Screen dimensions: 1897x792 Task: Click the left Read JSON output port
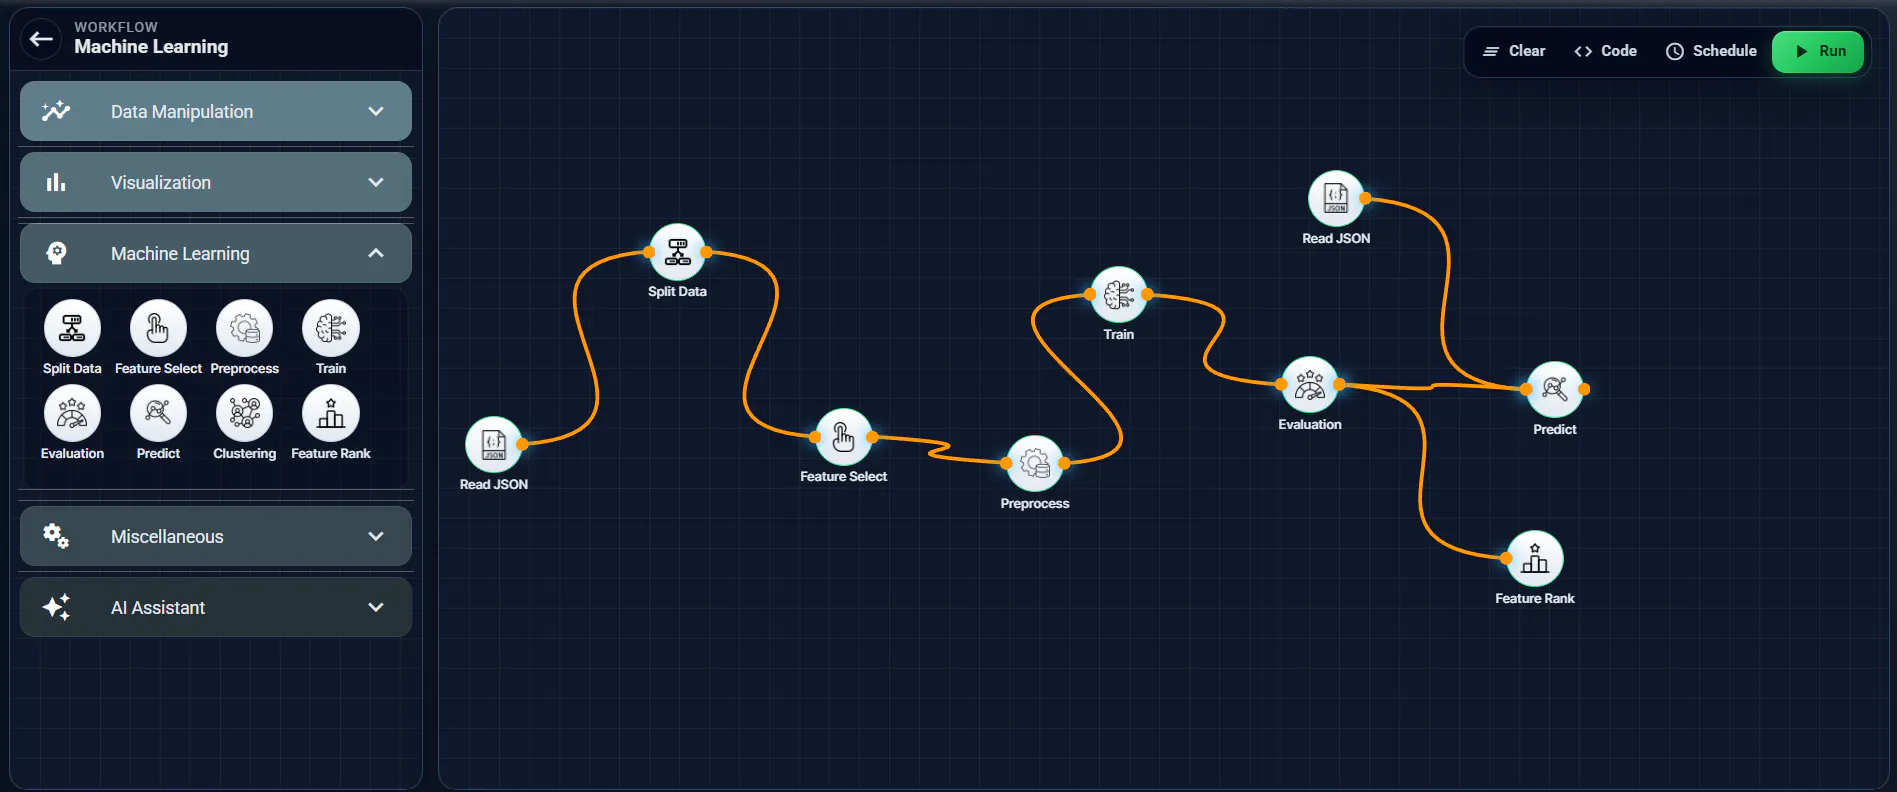click(x=523, y=443)
